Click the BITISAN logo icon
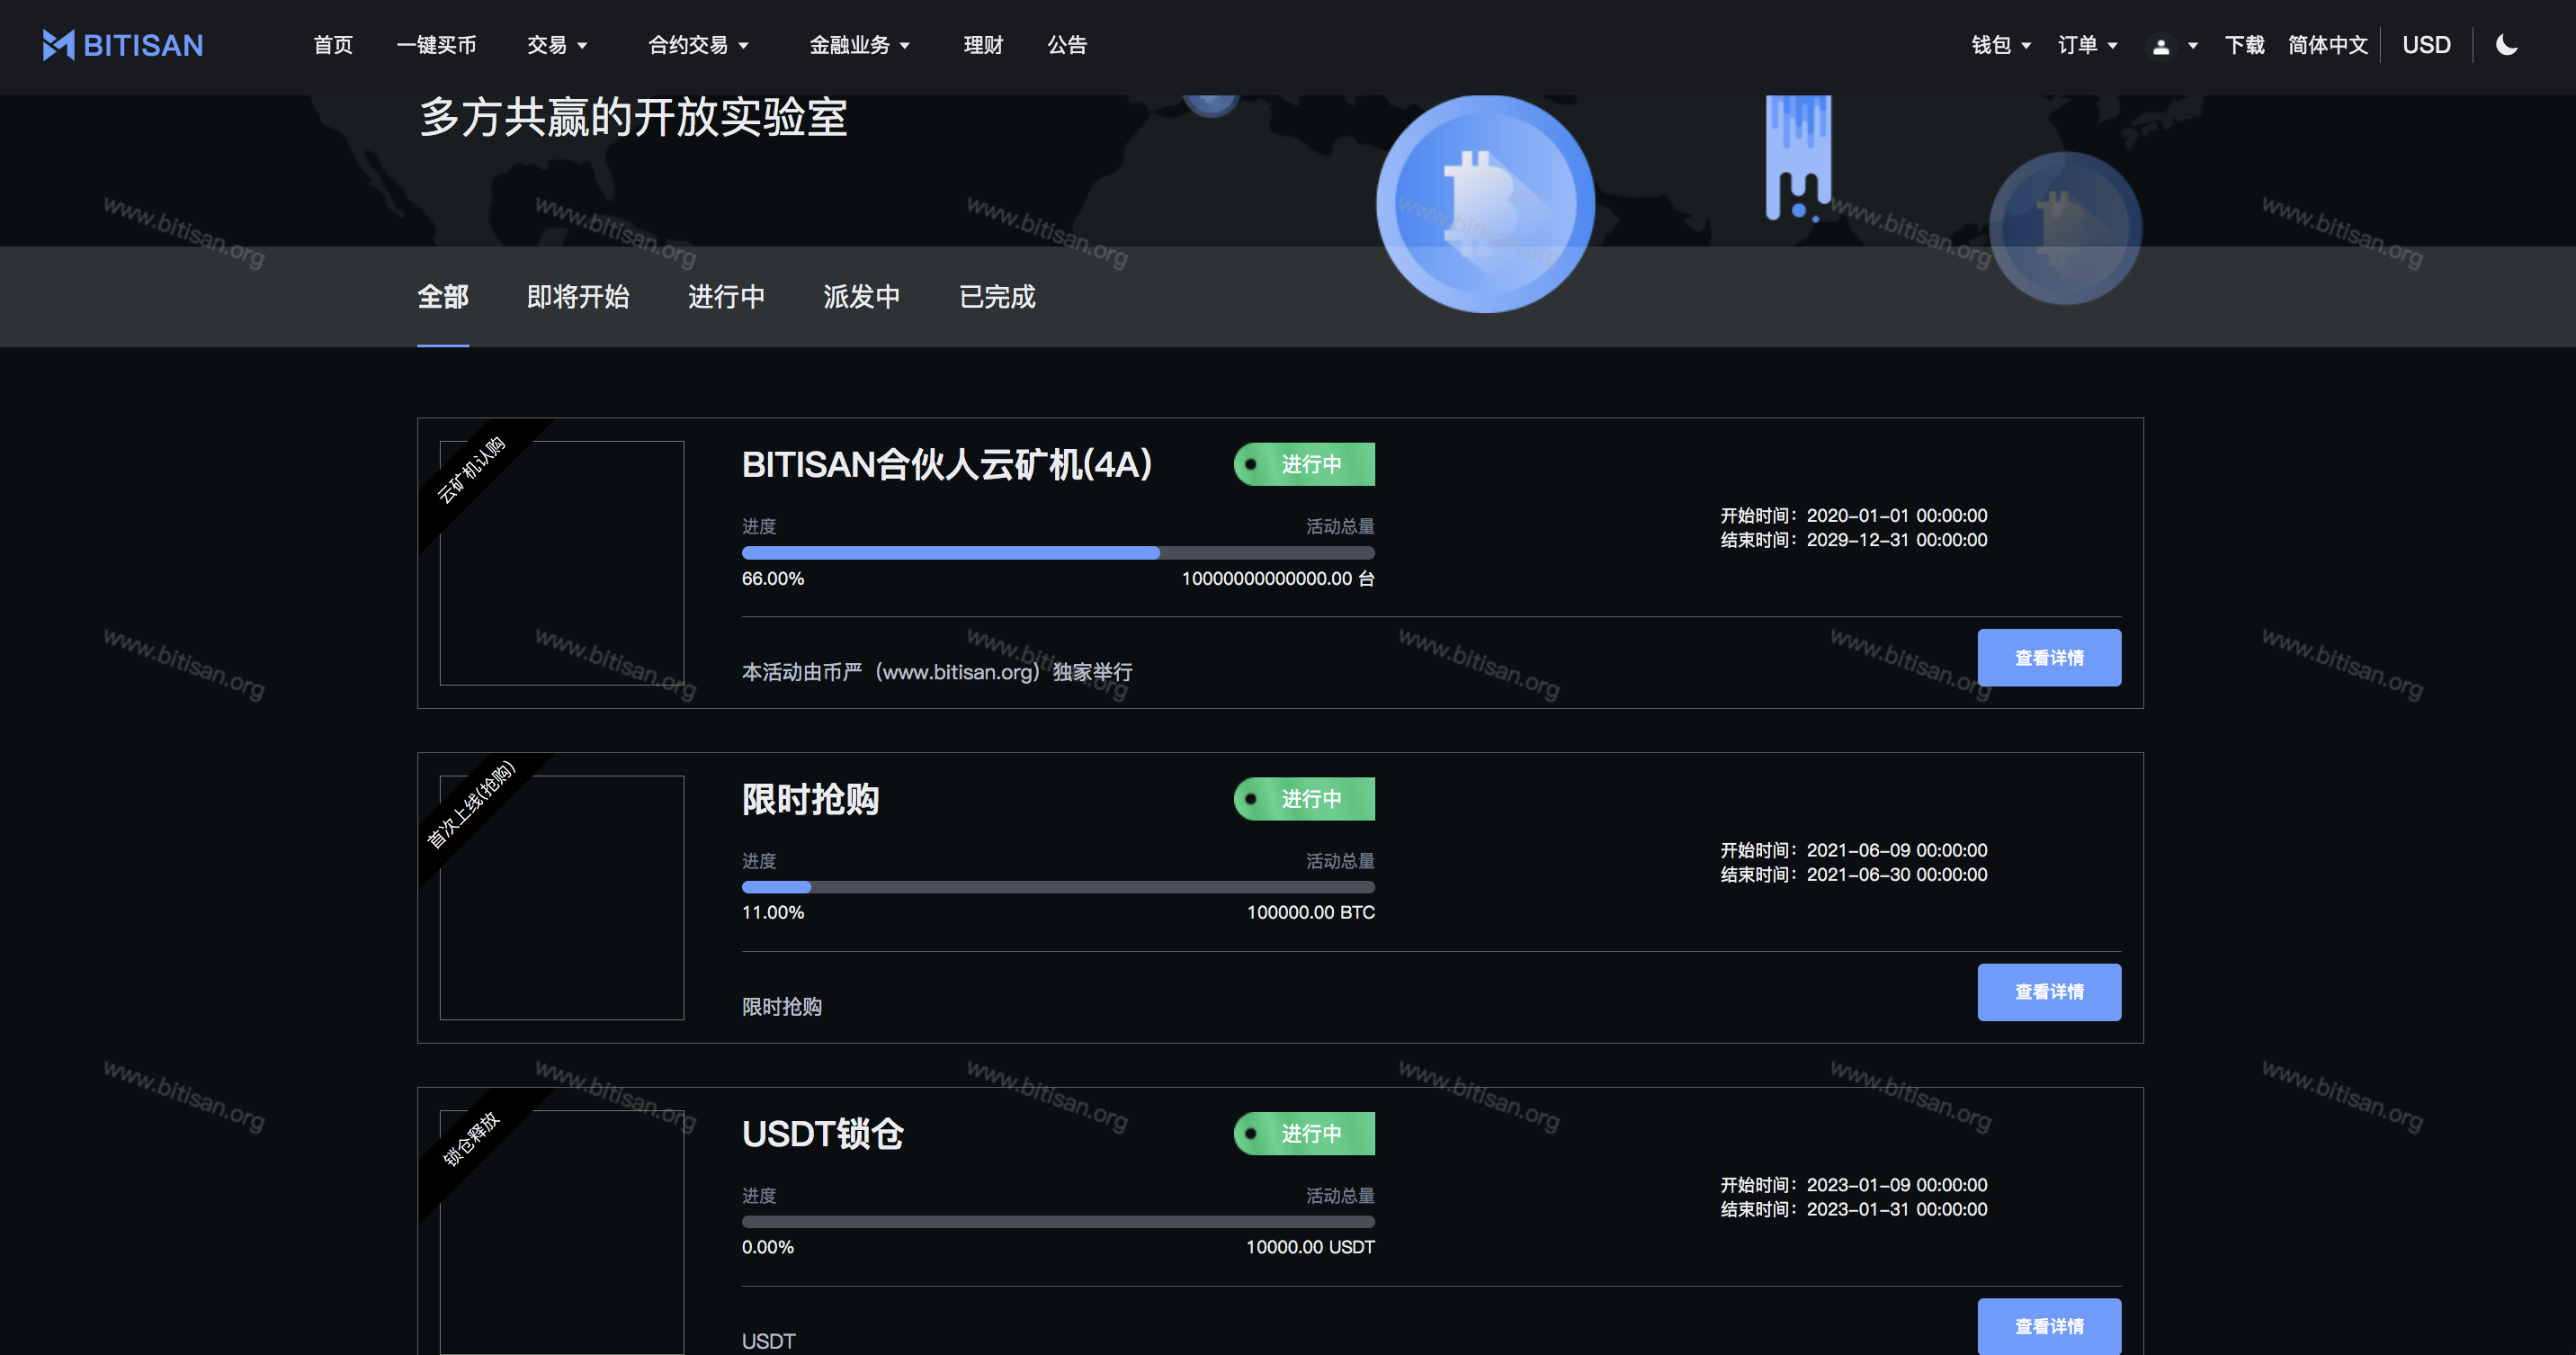 point(58,45)
